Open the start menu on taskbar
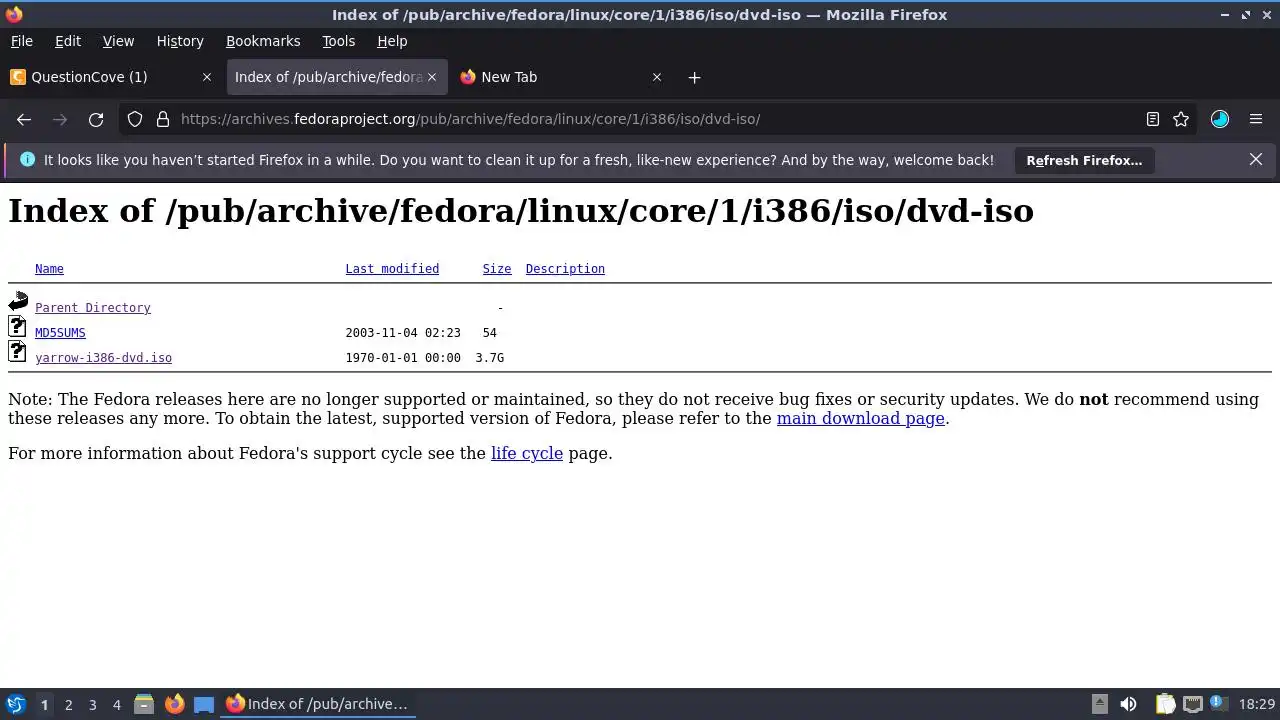 pos(16,704)
